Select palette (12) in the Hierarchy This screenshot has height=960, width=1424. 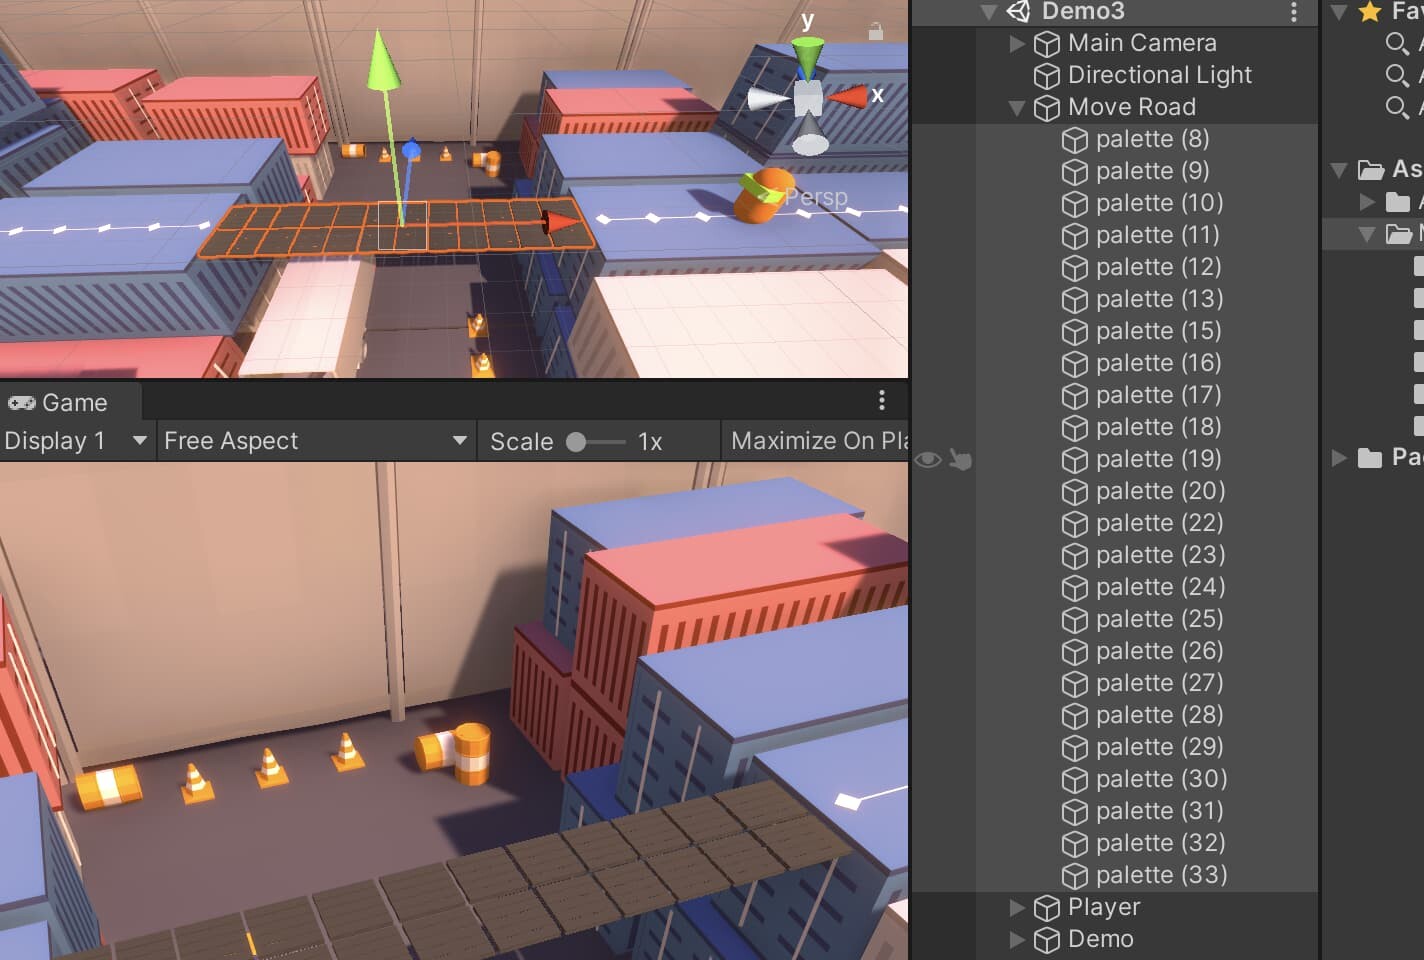[x=1159, y=267]
